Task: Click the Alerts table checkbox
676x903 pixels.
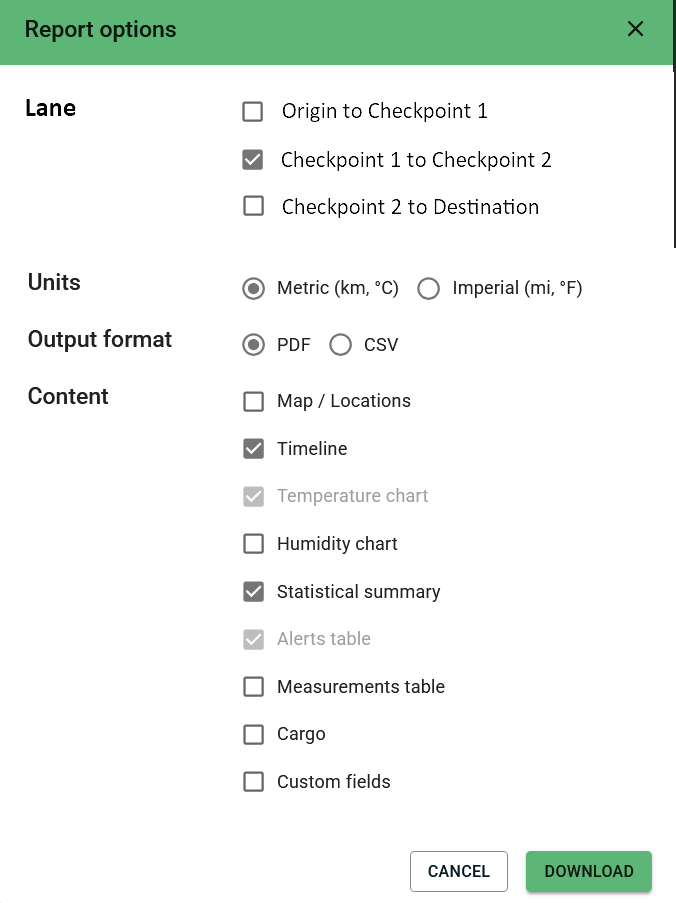Action: coord(254,639)
